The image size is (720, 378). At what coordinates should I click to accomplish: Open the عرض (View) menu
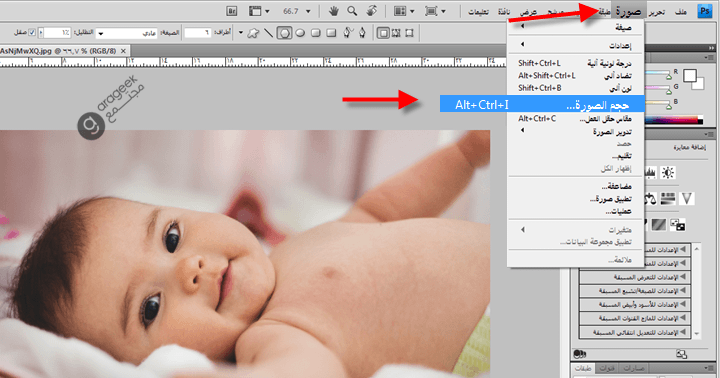click(528, 12)
